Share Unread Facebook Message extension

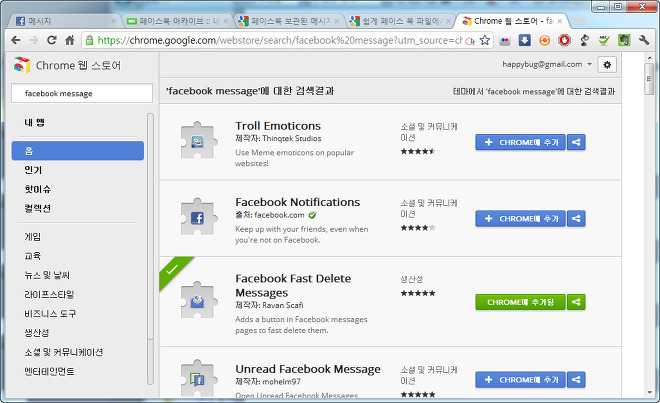point(576,380)
